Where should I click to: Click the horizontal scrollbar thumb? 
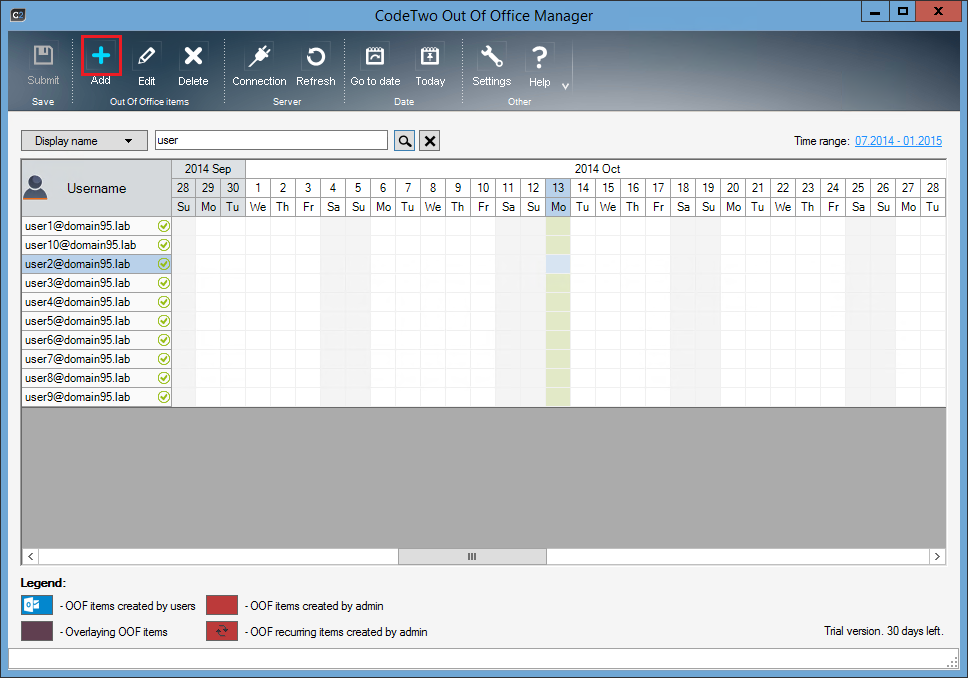coord(472,556)
